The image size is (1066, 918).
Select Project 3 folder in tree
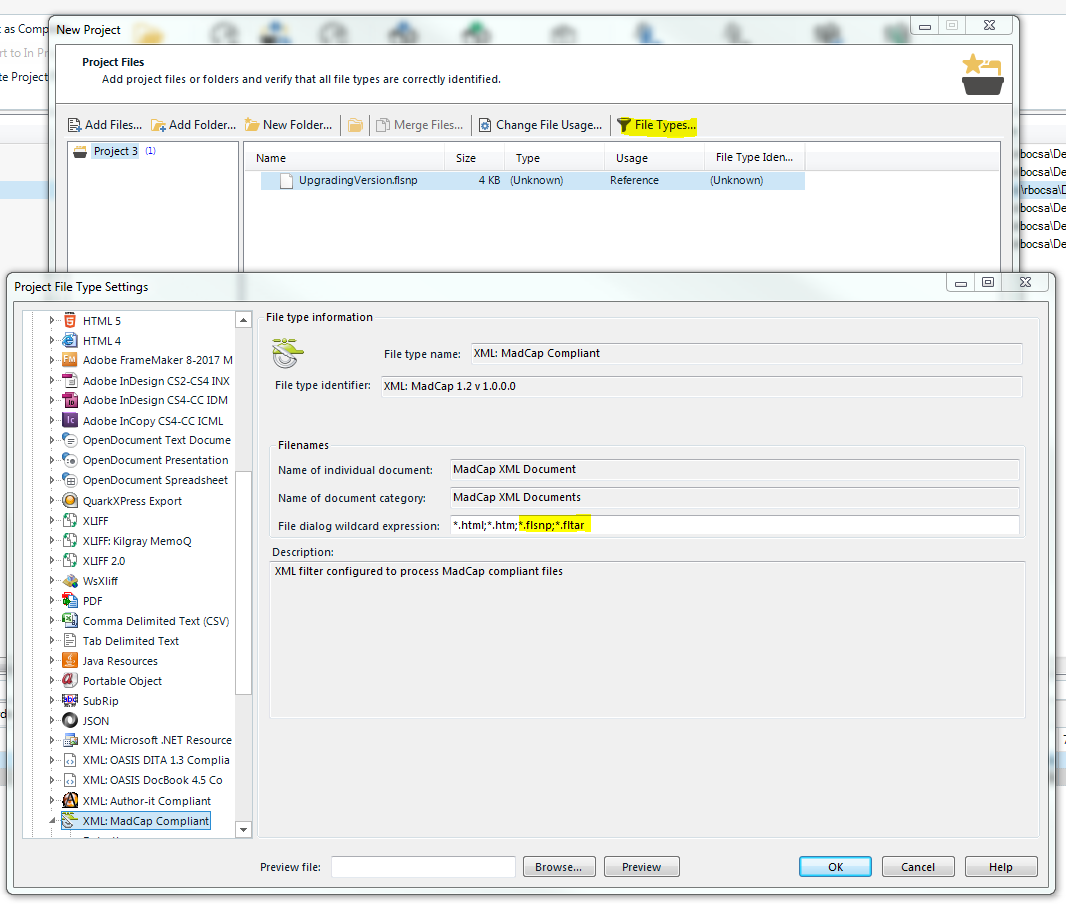pos(116,151)
